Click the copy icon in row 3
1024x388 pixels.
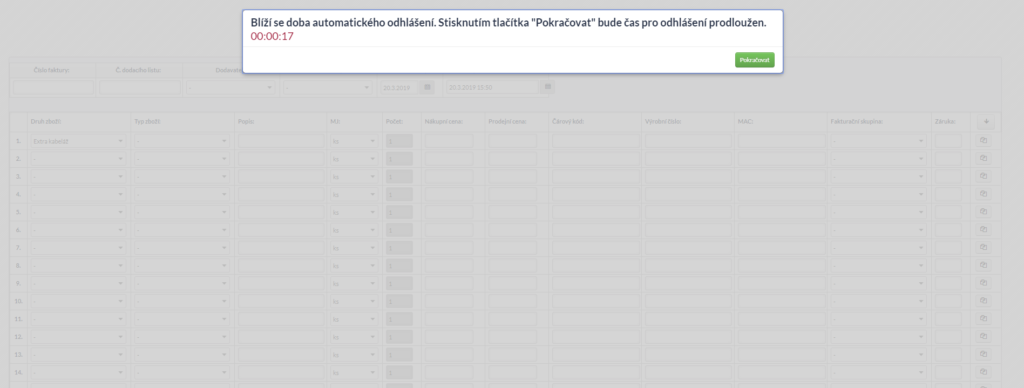[x=983, y=176]
